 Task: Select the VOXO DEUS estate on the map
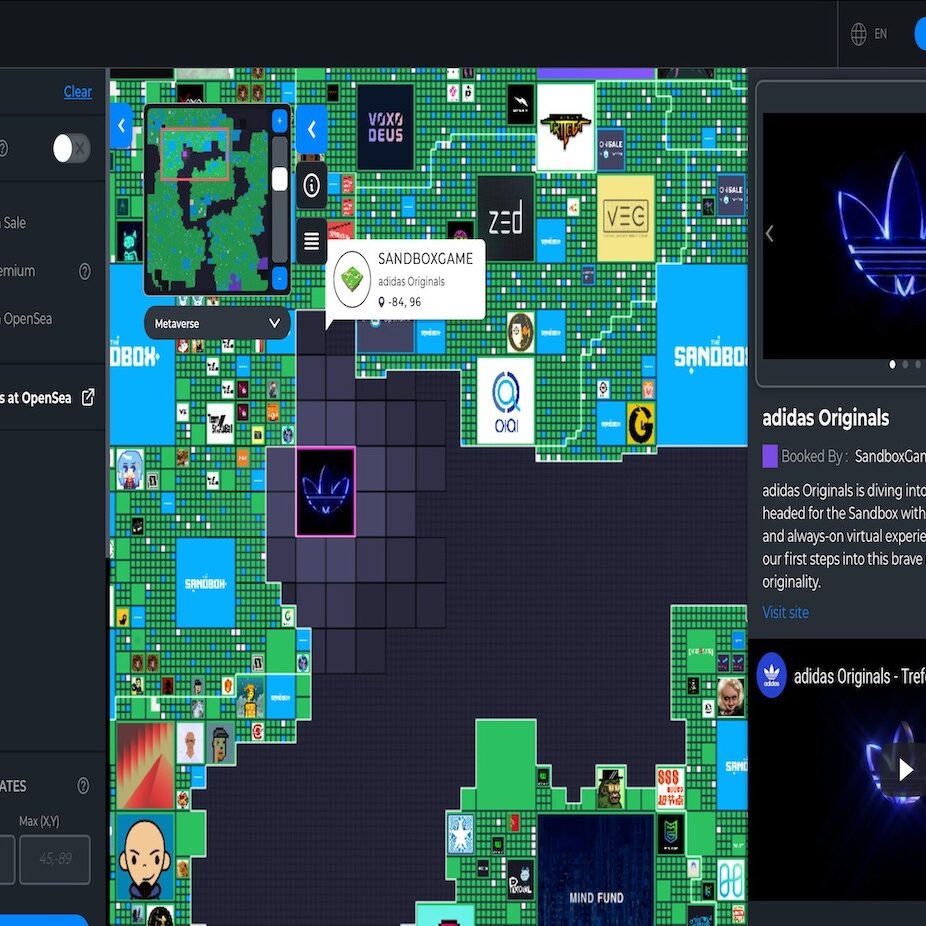[385, 126]
